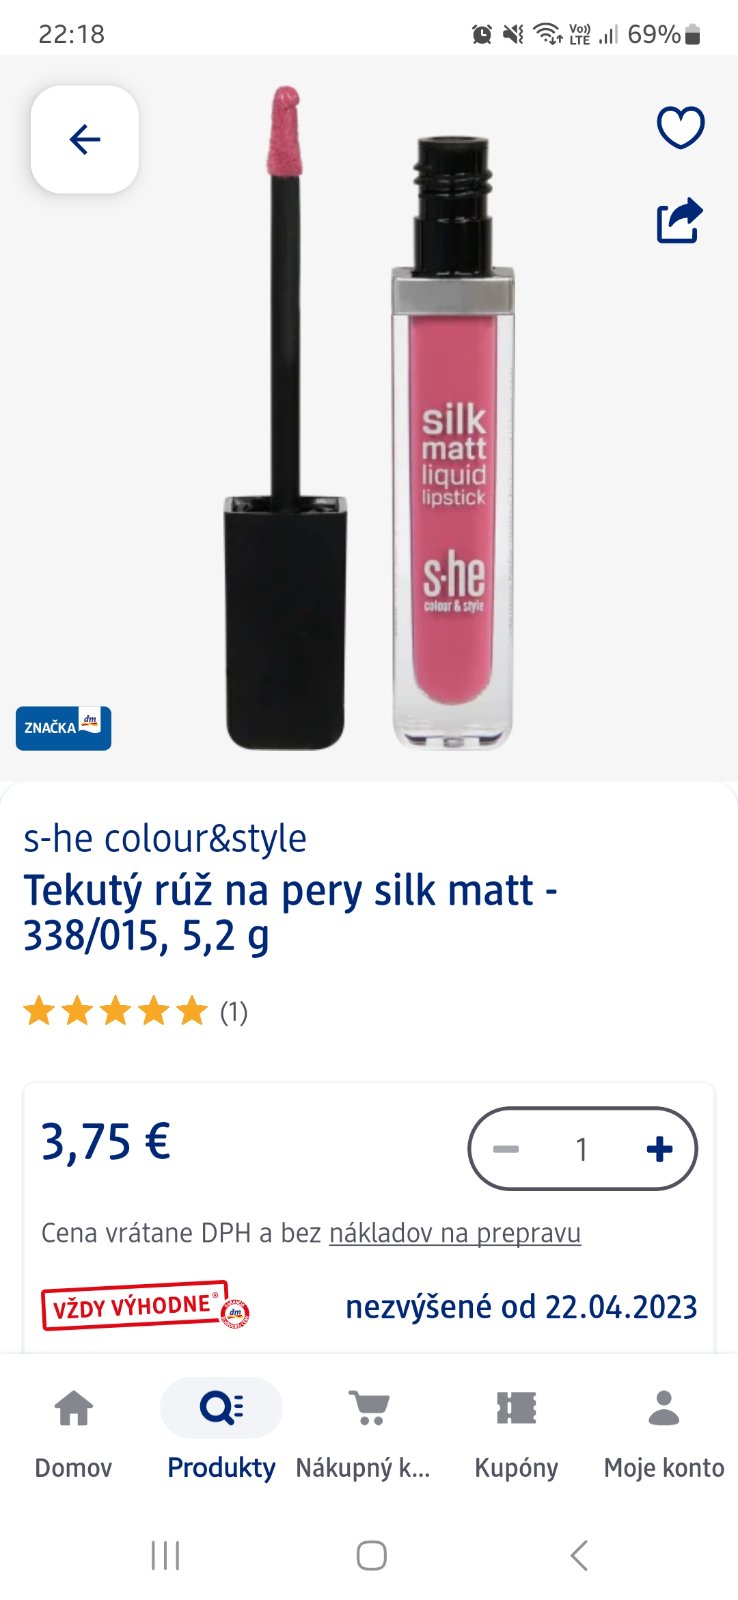Image resolution: width=738 pixels, height=1600 pixels.
Task: Tap the s-he colour&style brand name
Action: click(x=165, y=838)
